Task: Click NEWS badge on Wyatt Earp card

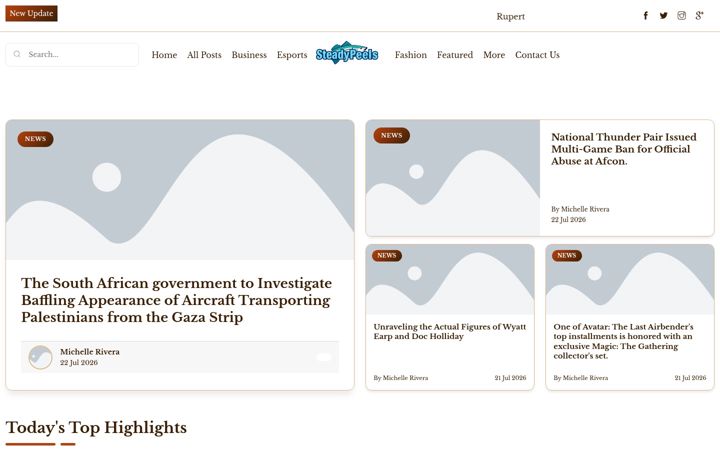Action: [387, 255]
